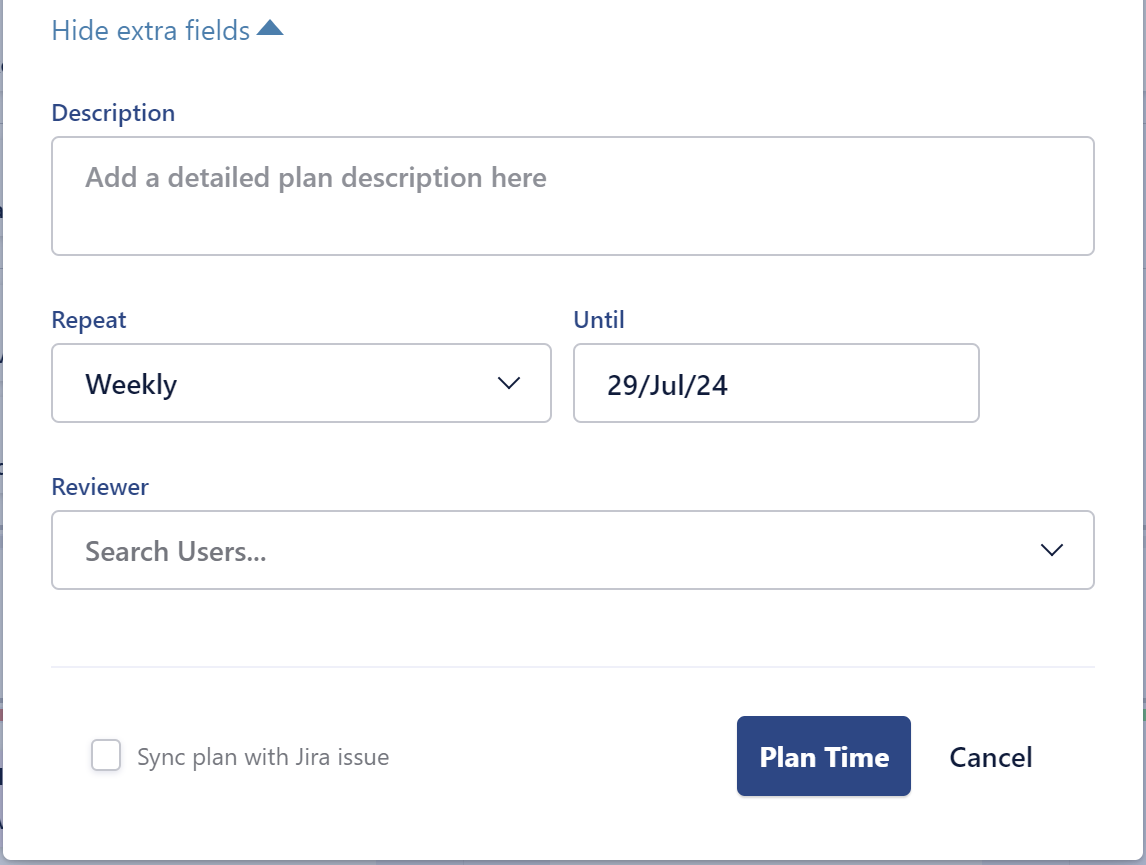Cancel the time planning dialog
This screenshot has width=1146, height=865.
click(x=990, y=757)
